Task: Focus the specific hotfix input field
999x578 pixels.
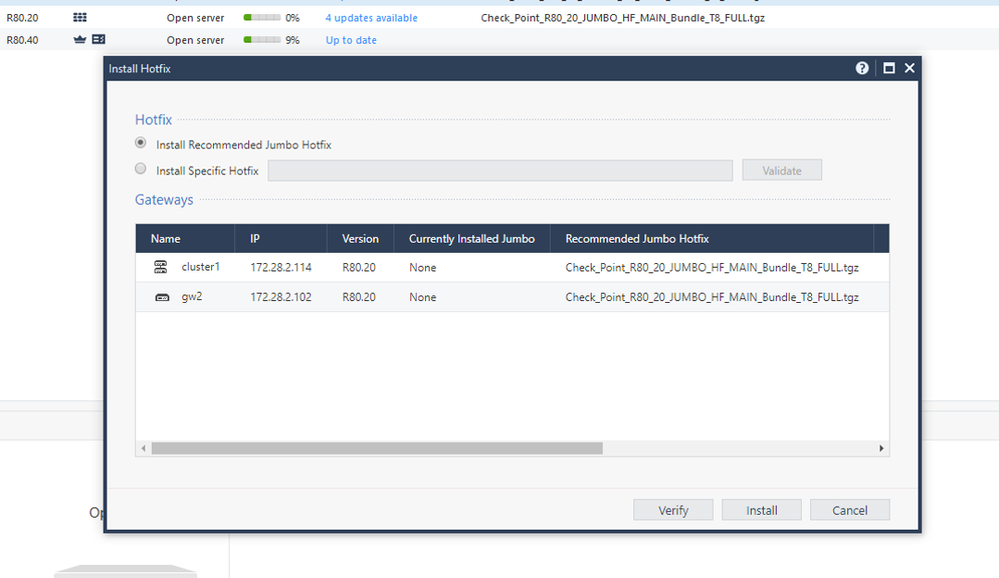Action: tap(500, 170)
